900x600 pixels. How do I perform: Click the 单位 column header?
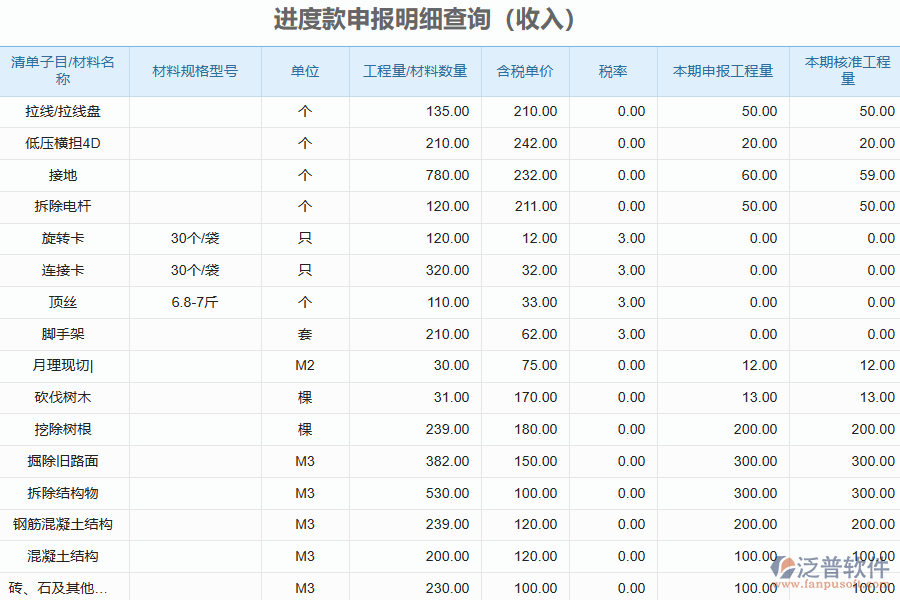304,71
